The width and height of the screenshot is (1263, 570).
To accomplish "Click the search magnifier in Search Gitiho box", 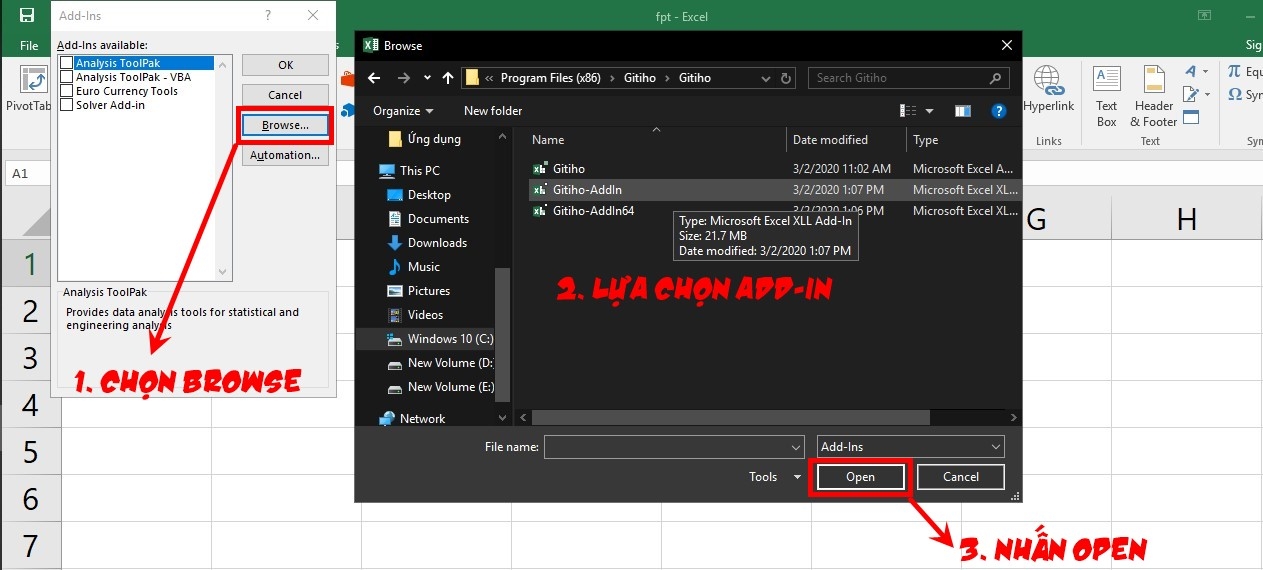I will pyautogui.click(x=995, y=78).
